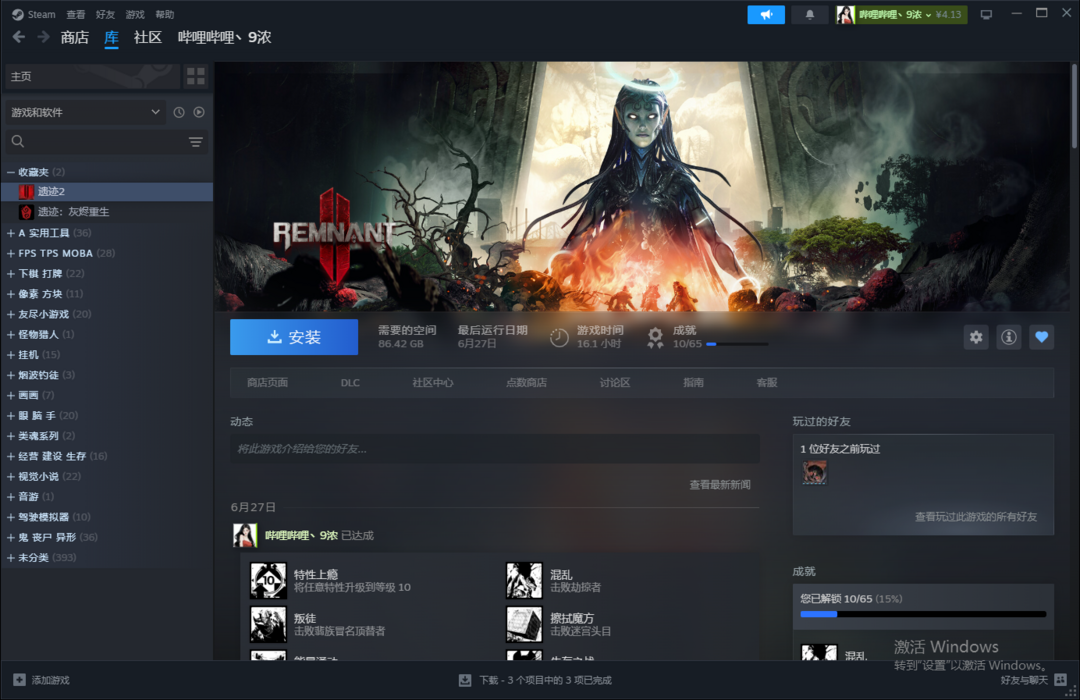Open the 帮助 menu
The width and height of the screenshot is (1080, 700).
tap(165, 14)
